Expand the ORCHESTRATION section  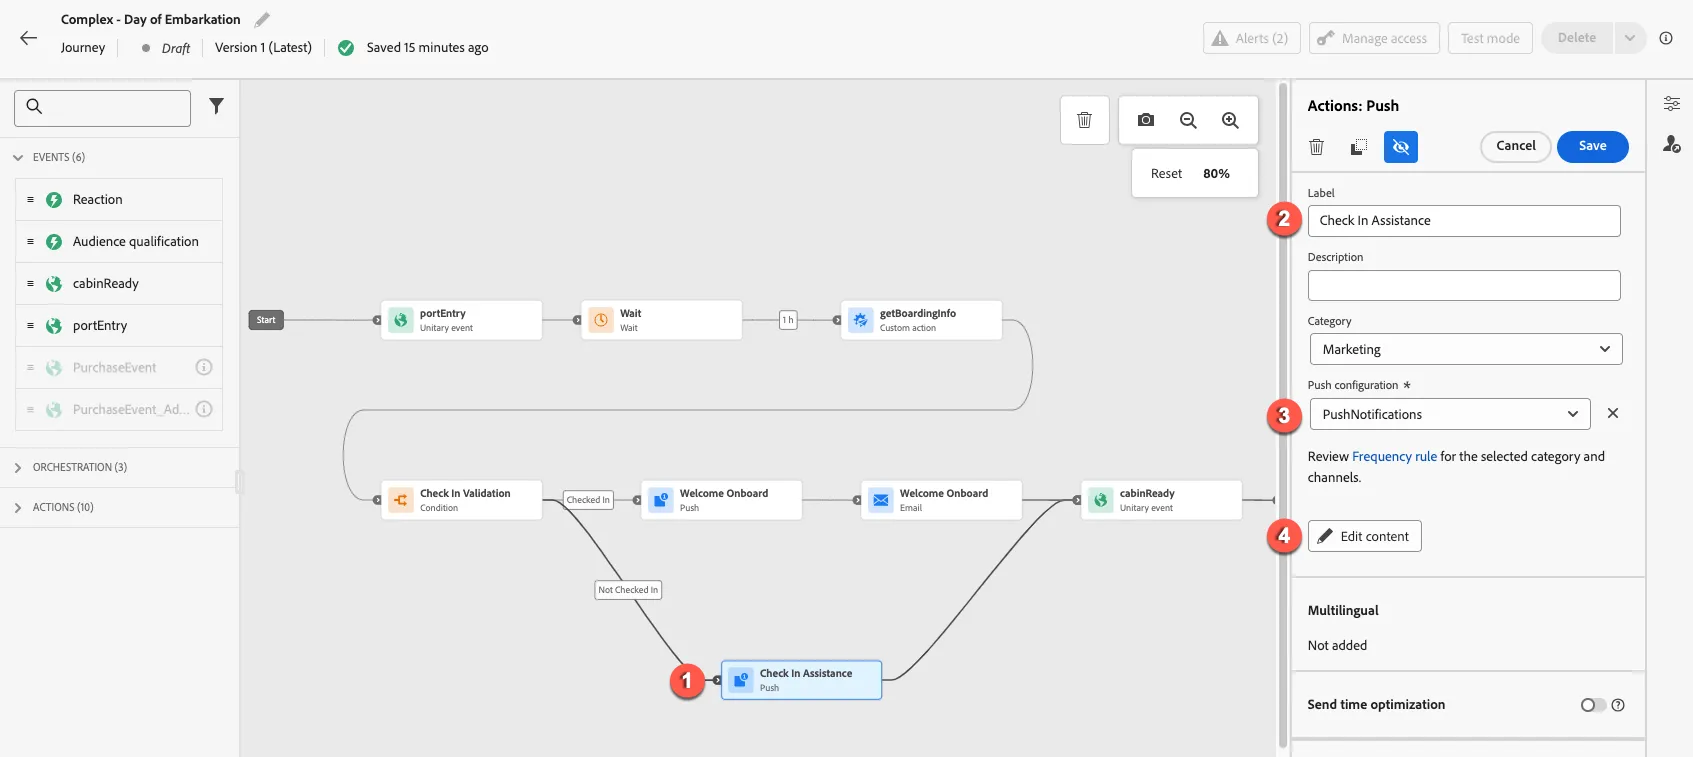tap(18, 467)
